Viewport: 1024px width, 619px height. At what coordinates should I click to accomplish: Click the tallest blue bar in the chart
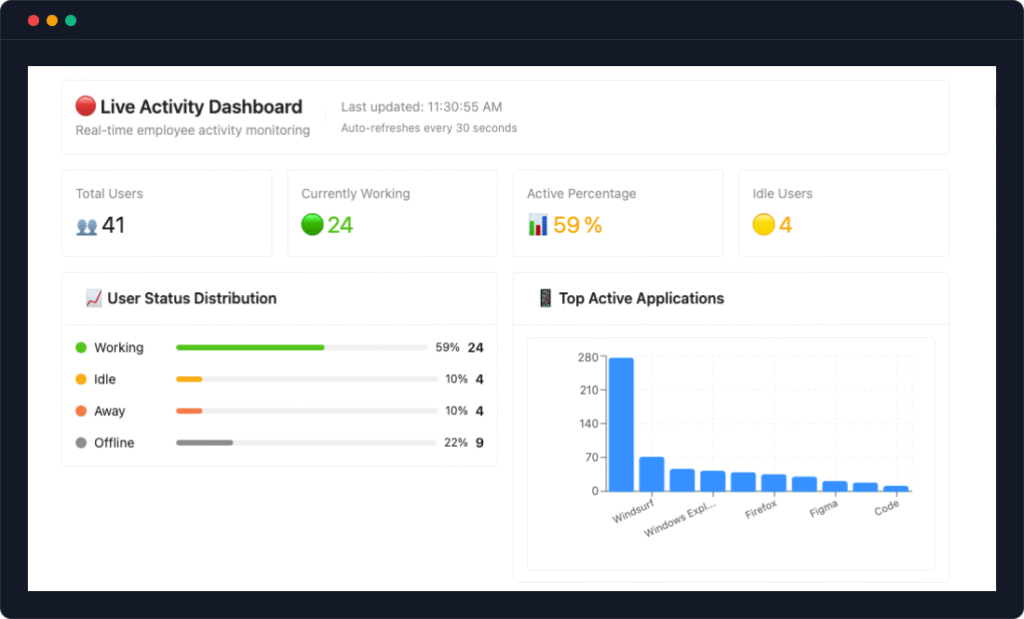tap(621, 424)
